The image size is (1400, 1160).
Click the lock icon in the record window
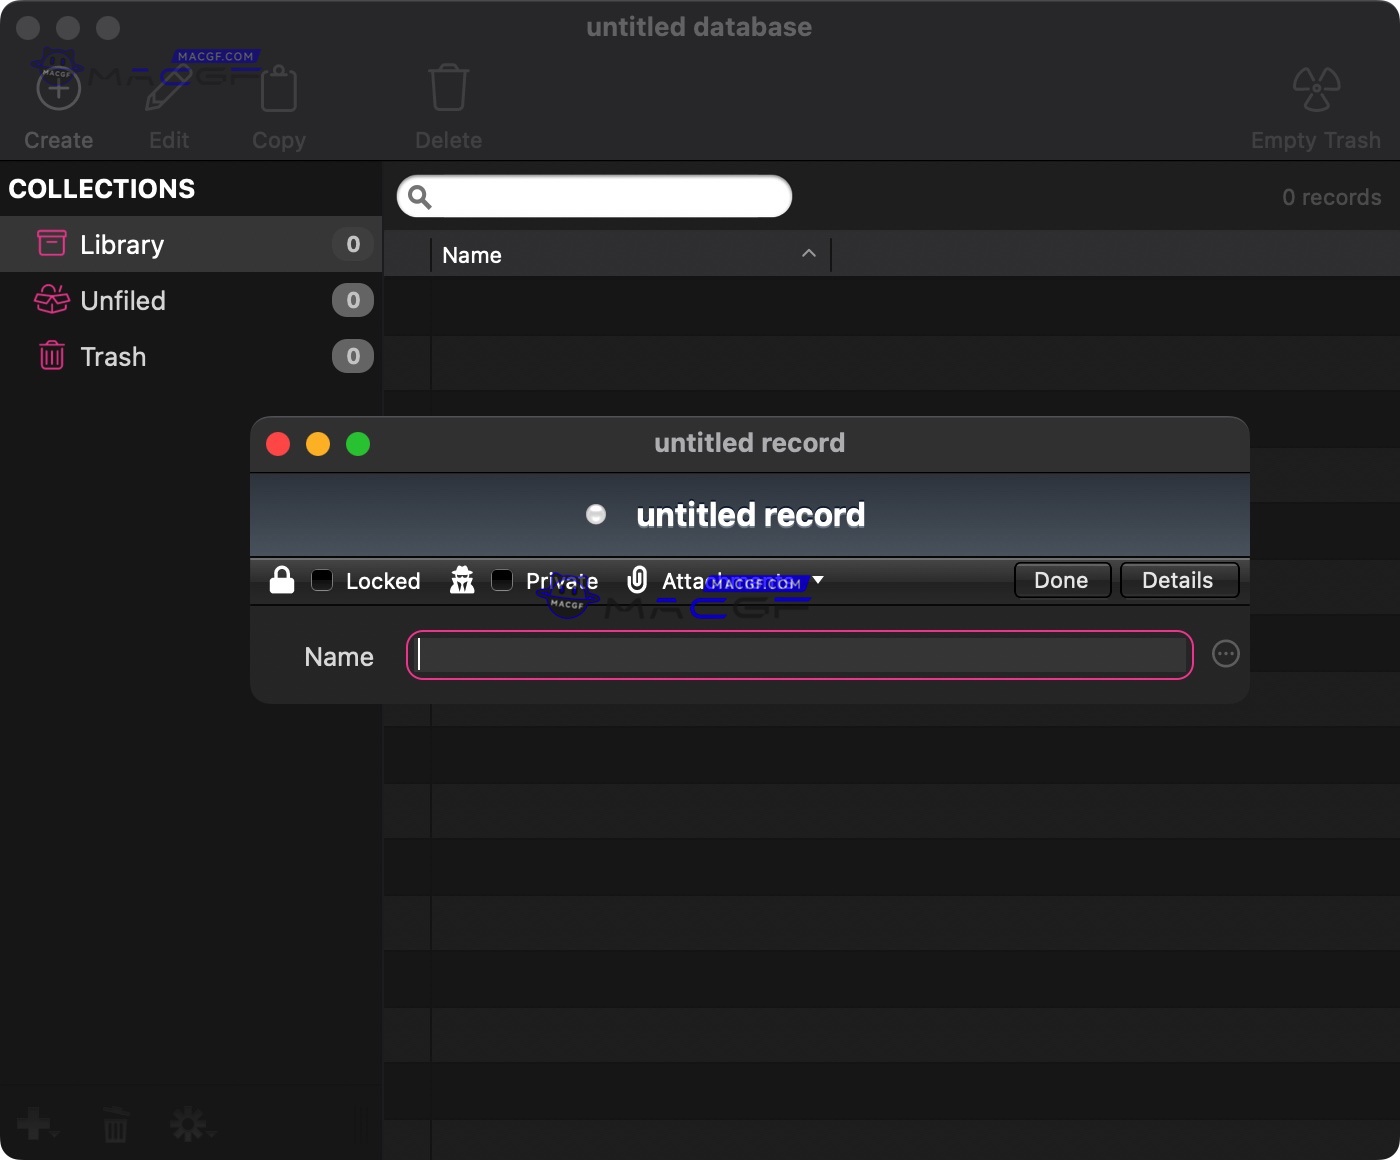[x=281, y=580]
